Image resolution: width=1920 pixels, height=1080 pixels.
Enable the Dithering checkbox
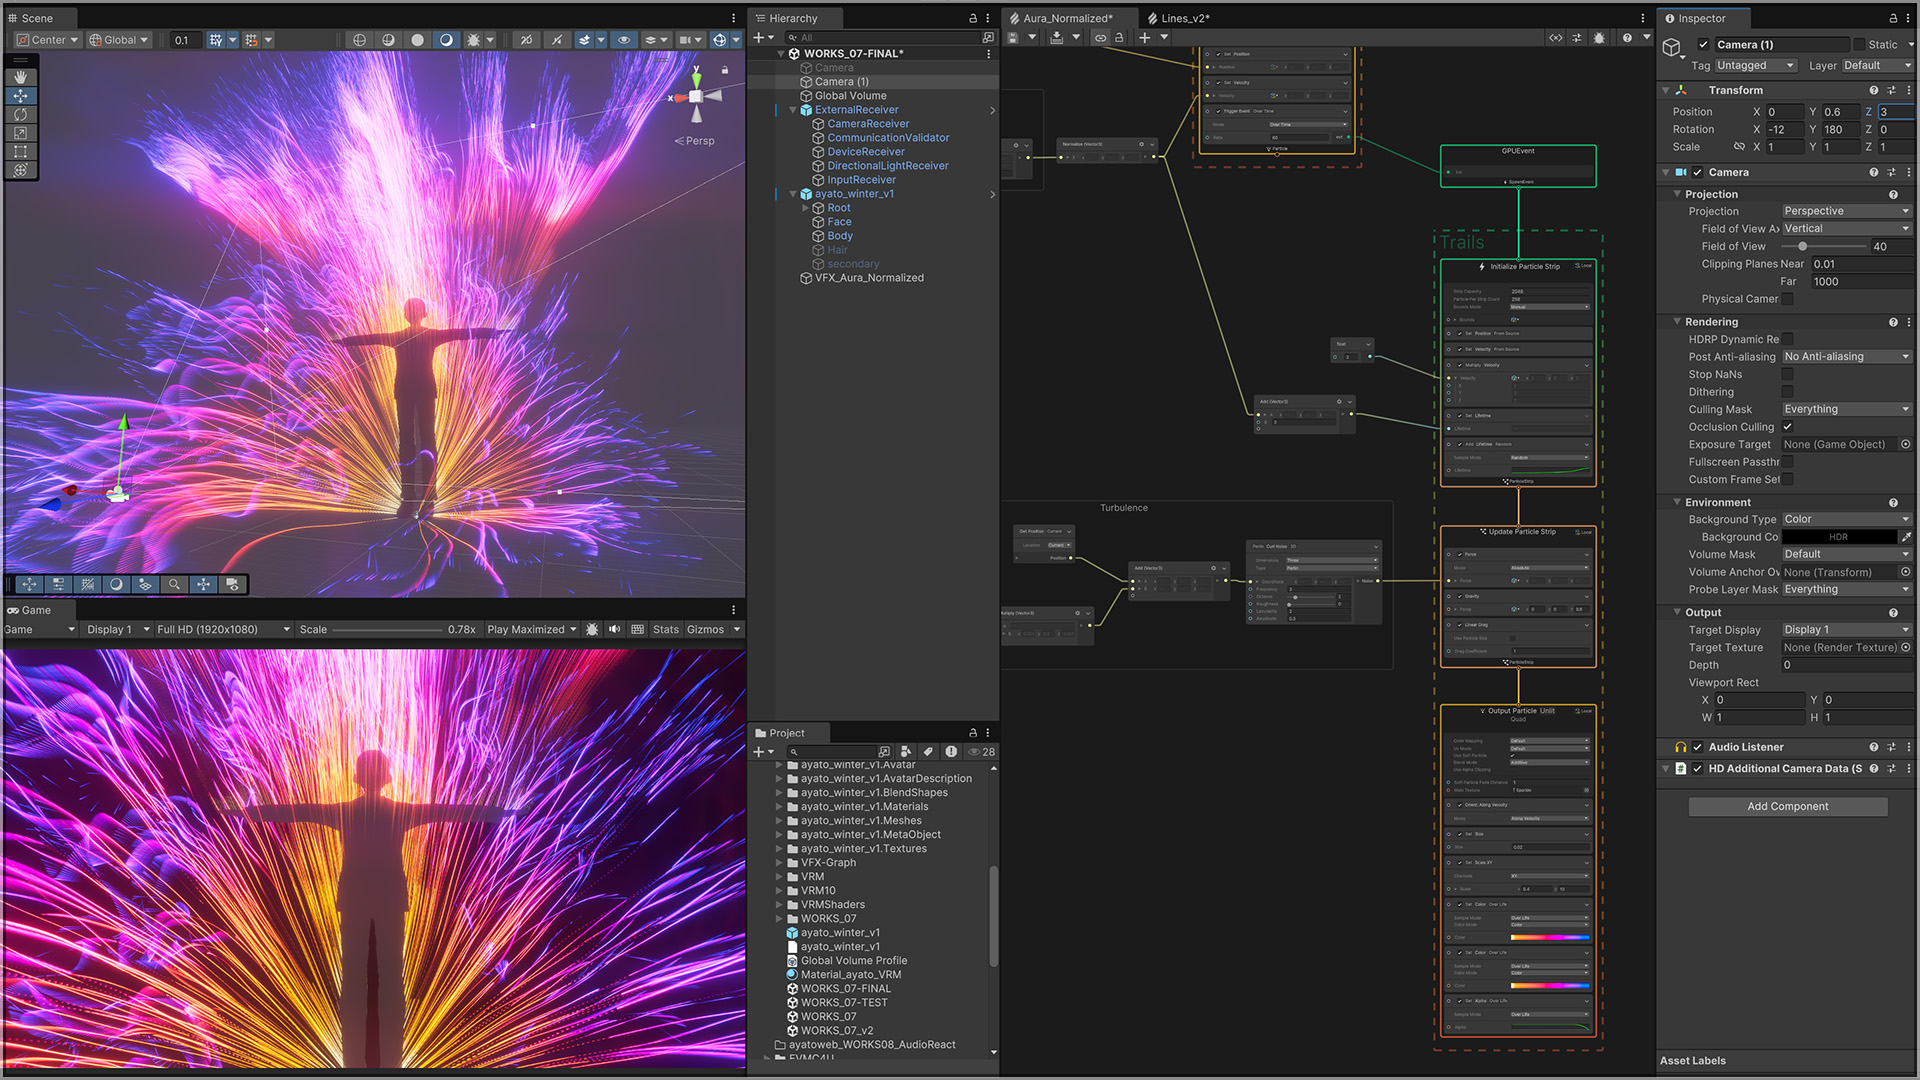click(1787, 392)
